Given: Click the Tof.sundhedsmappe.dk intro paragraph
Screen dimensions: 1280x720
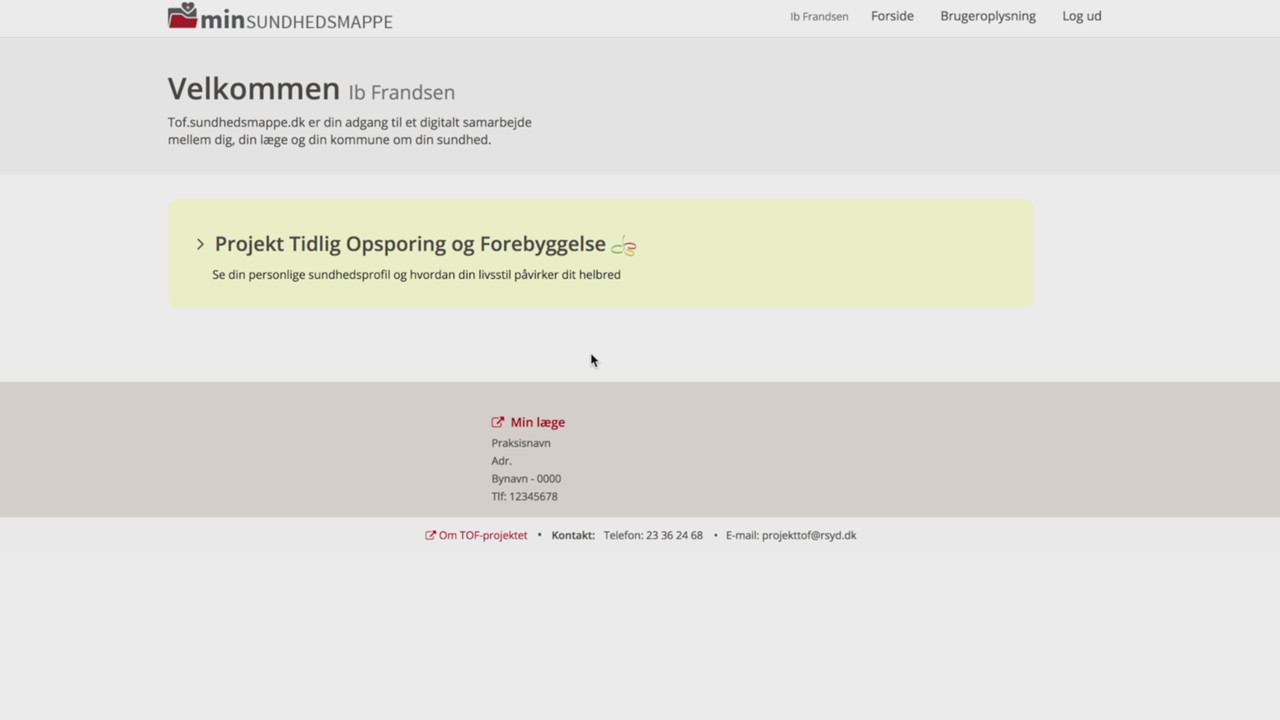Looking at the screenshot, I should click(350, 131).
